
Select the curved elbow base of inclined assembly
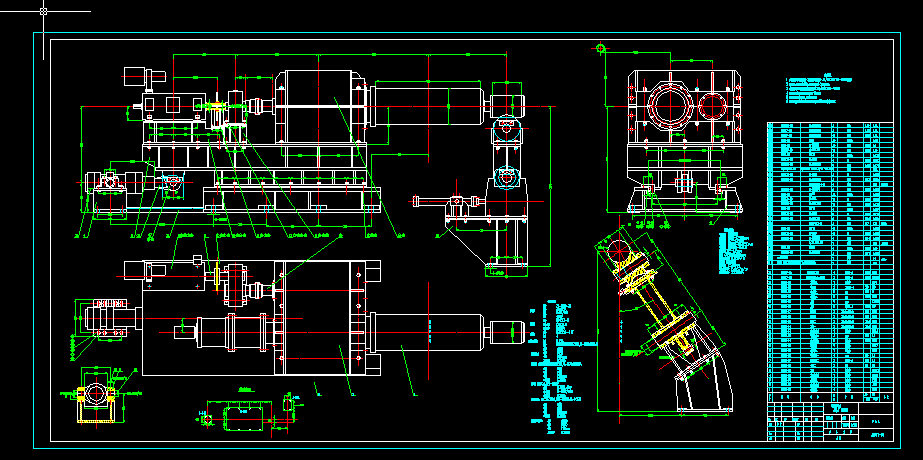[x=704, y=379]
